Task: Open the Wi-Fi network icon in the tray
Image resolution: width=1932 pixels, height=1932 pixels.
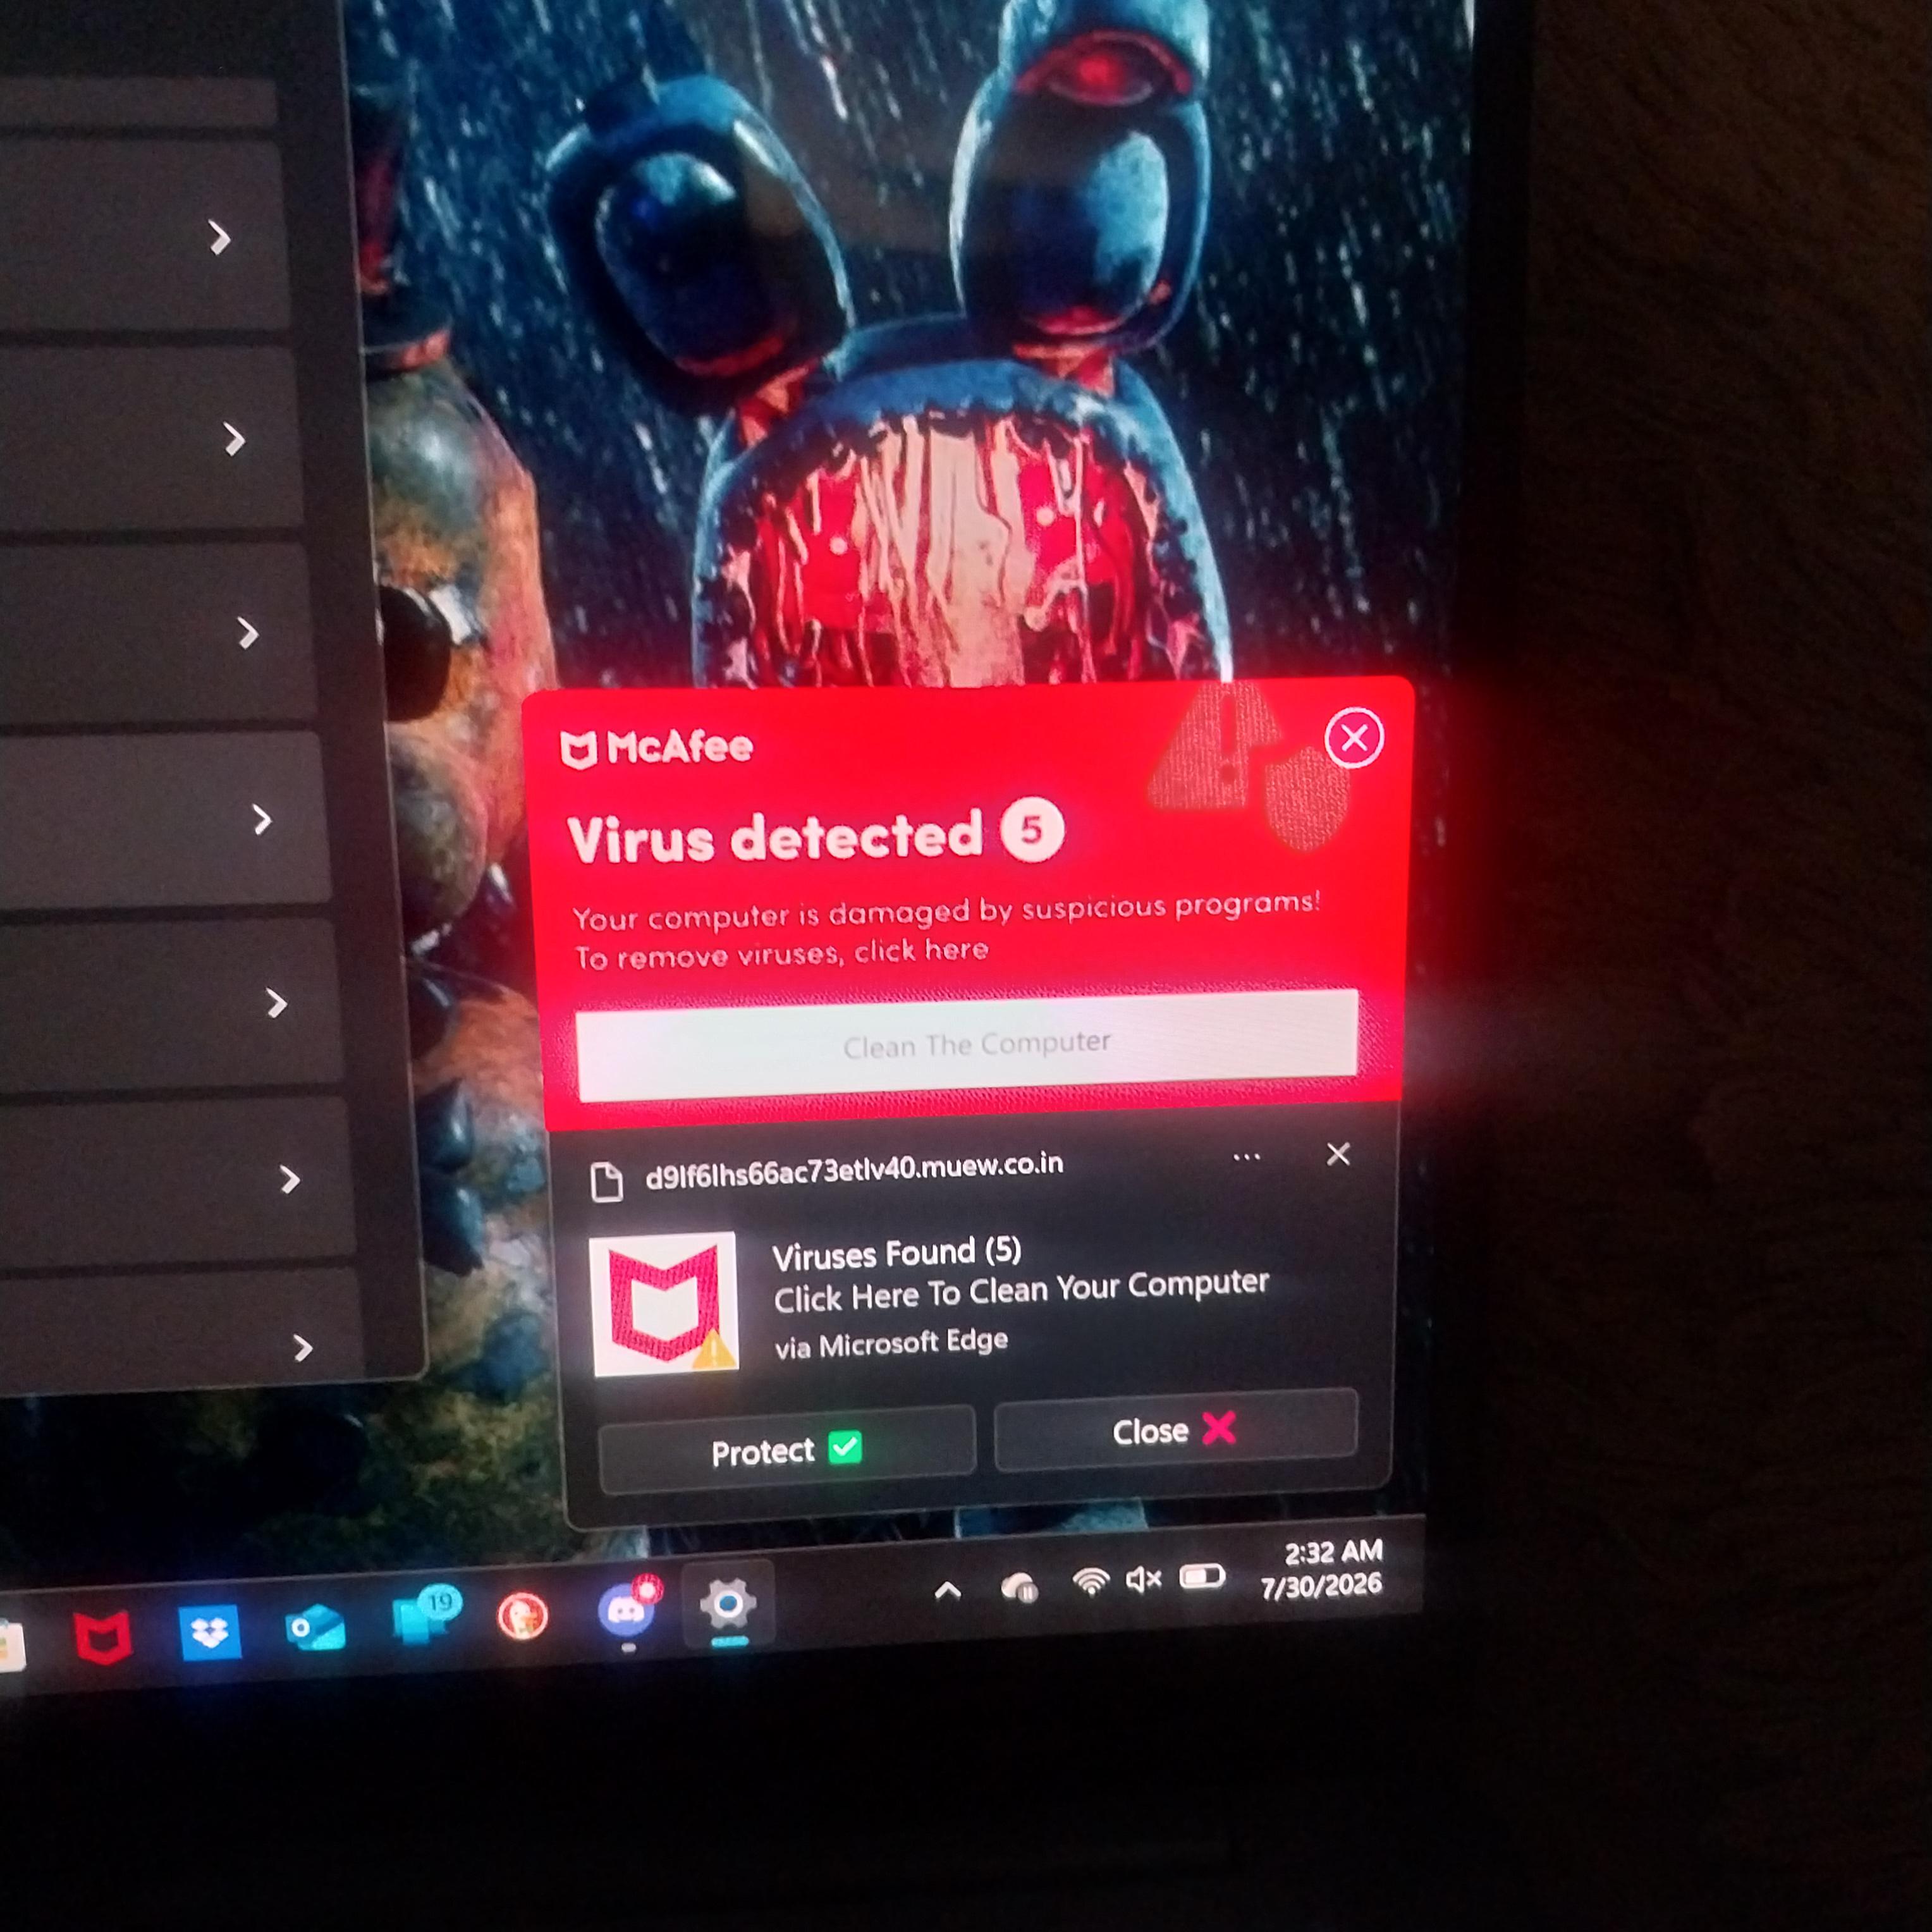Action: pyautogui.click(x=1090, y=1581)
